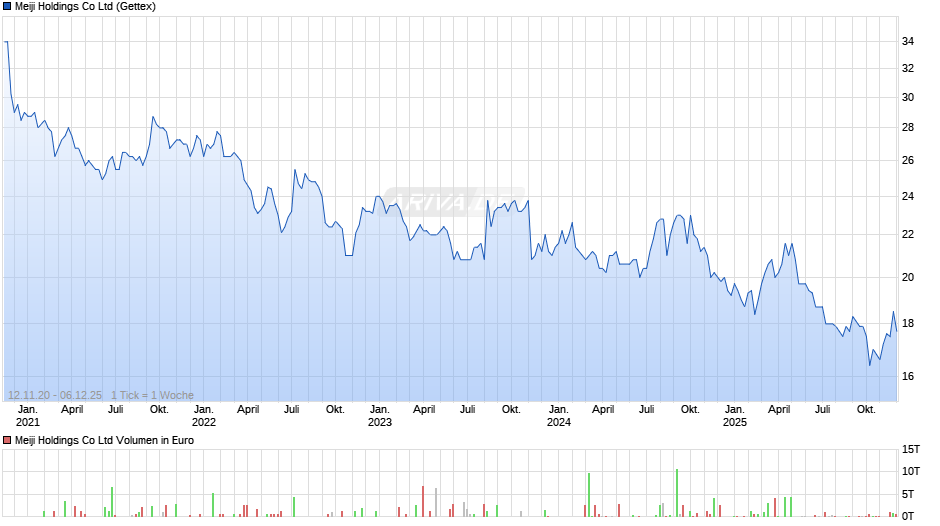Click the volume axis value 10T
940x526 pixels.
pos(911,471)
